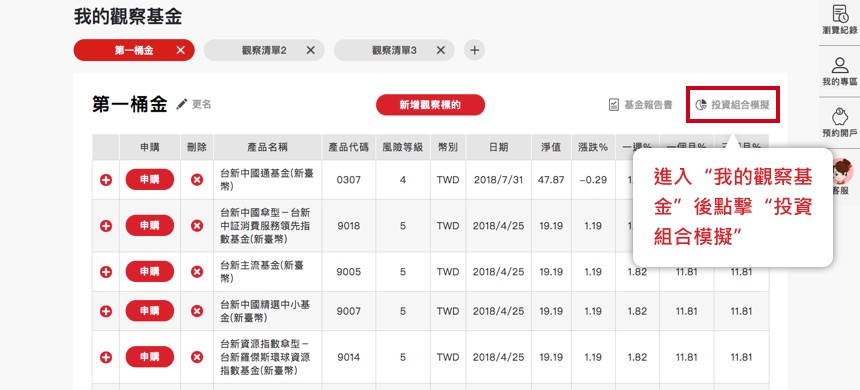Screen dimensions: 860x390
Task: Expand the 9018 fund row plus icon
Action: pyautogui.click(x=106, y=225)
